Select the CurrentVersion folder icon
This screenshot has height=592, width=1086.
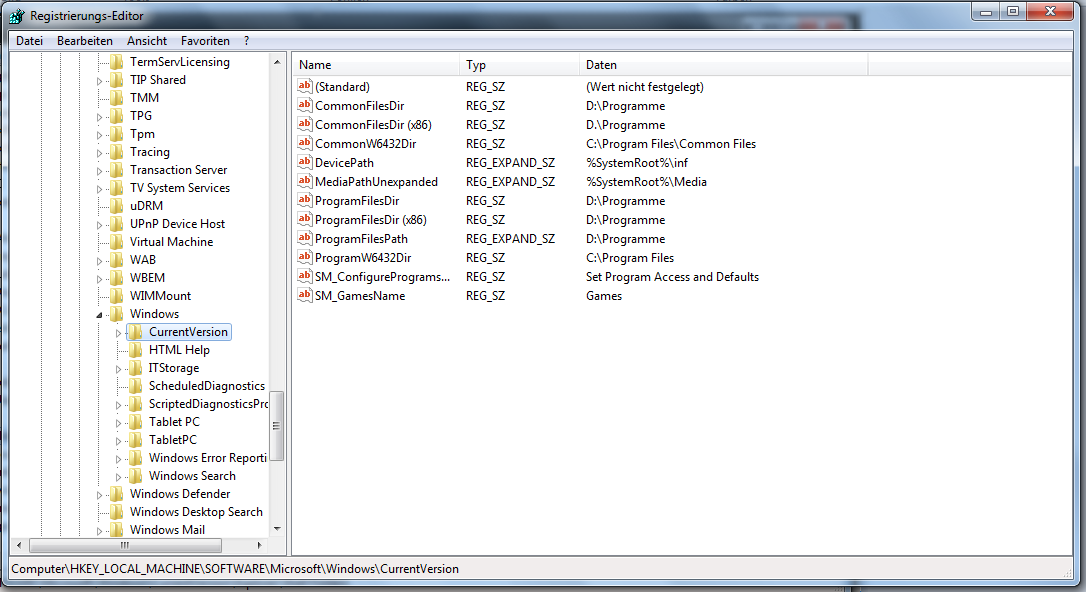tap(136, 332)
